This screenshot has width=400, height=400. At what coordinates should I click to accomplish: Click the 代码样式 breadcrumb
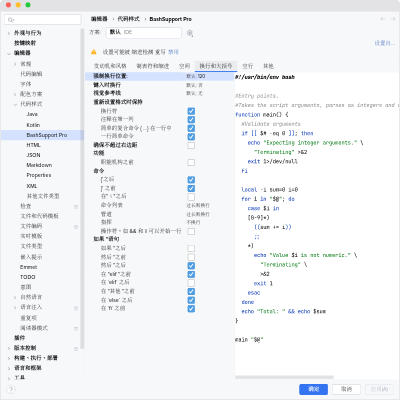129,19
